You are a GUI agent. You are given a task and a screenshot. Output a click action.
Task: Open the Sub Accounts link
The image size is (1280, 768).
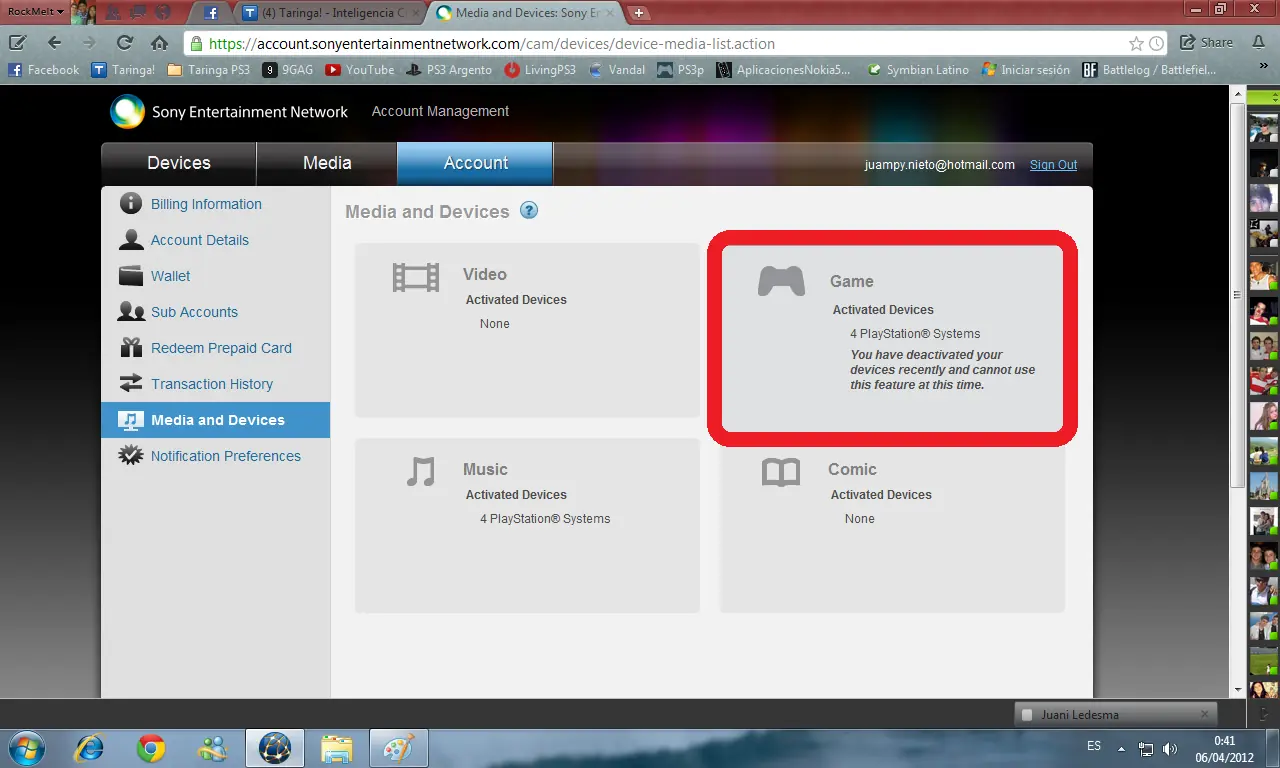pos(194,312)
